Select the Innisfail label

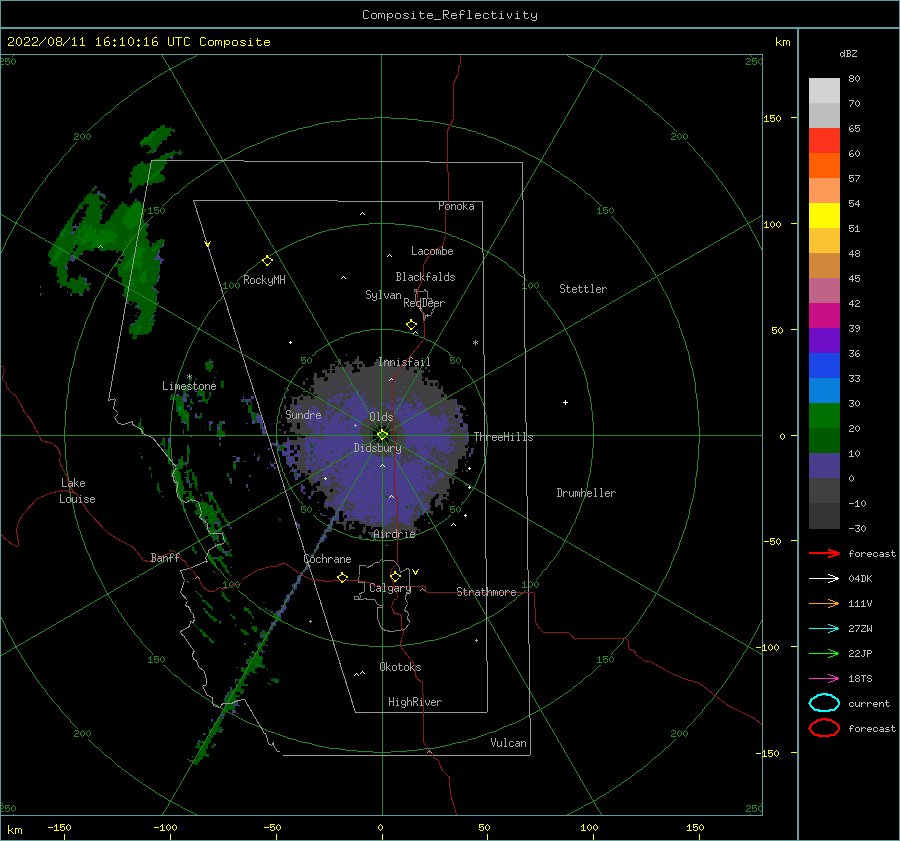[404, 362]
